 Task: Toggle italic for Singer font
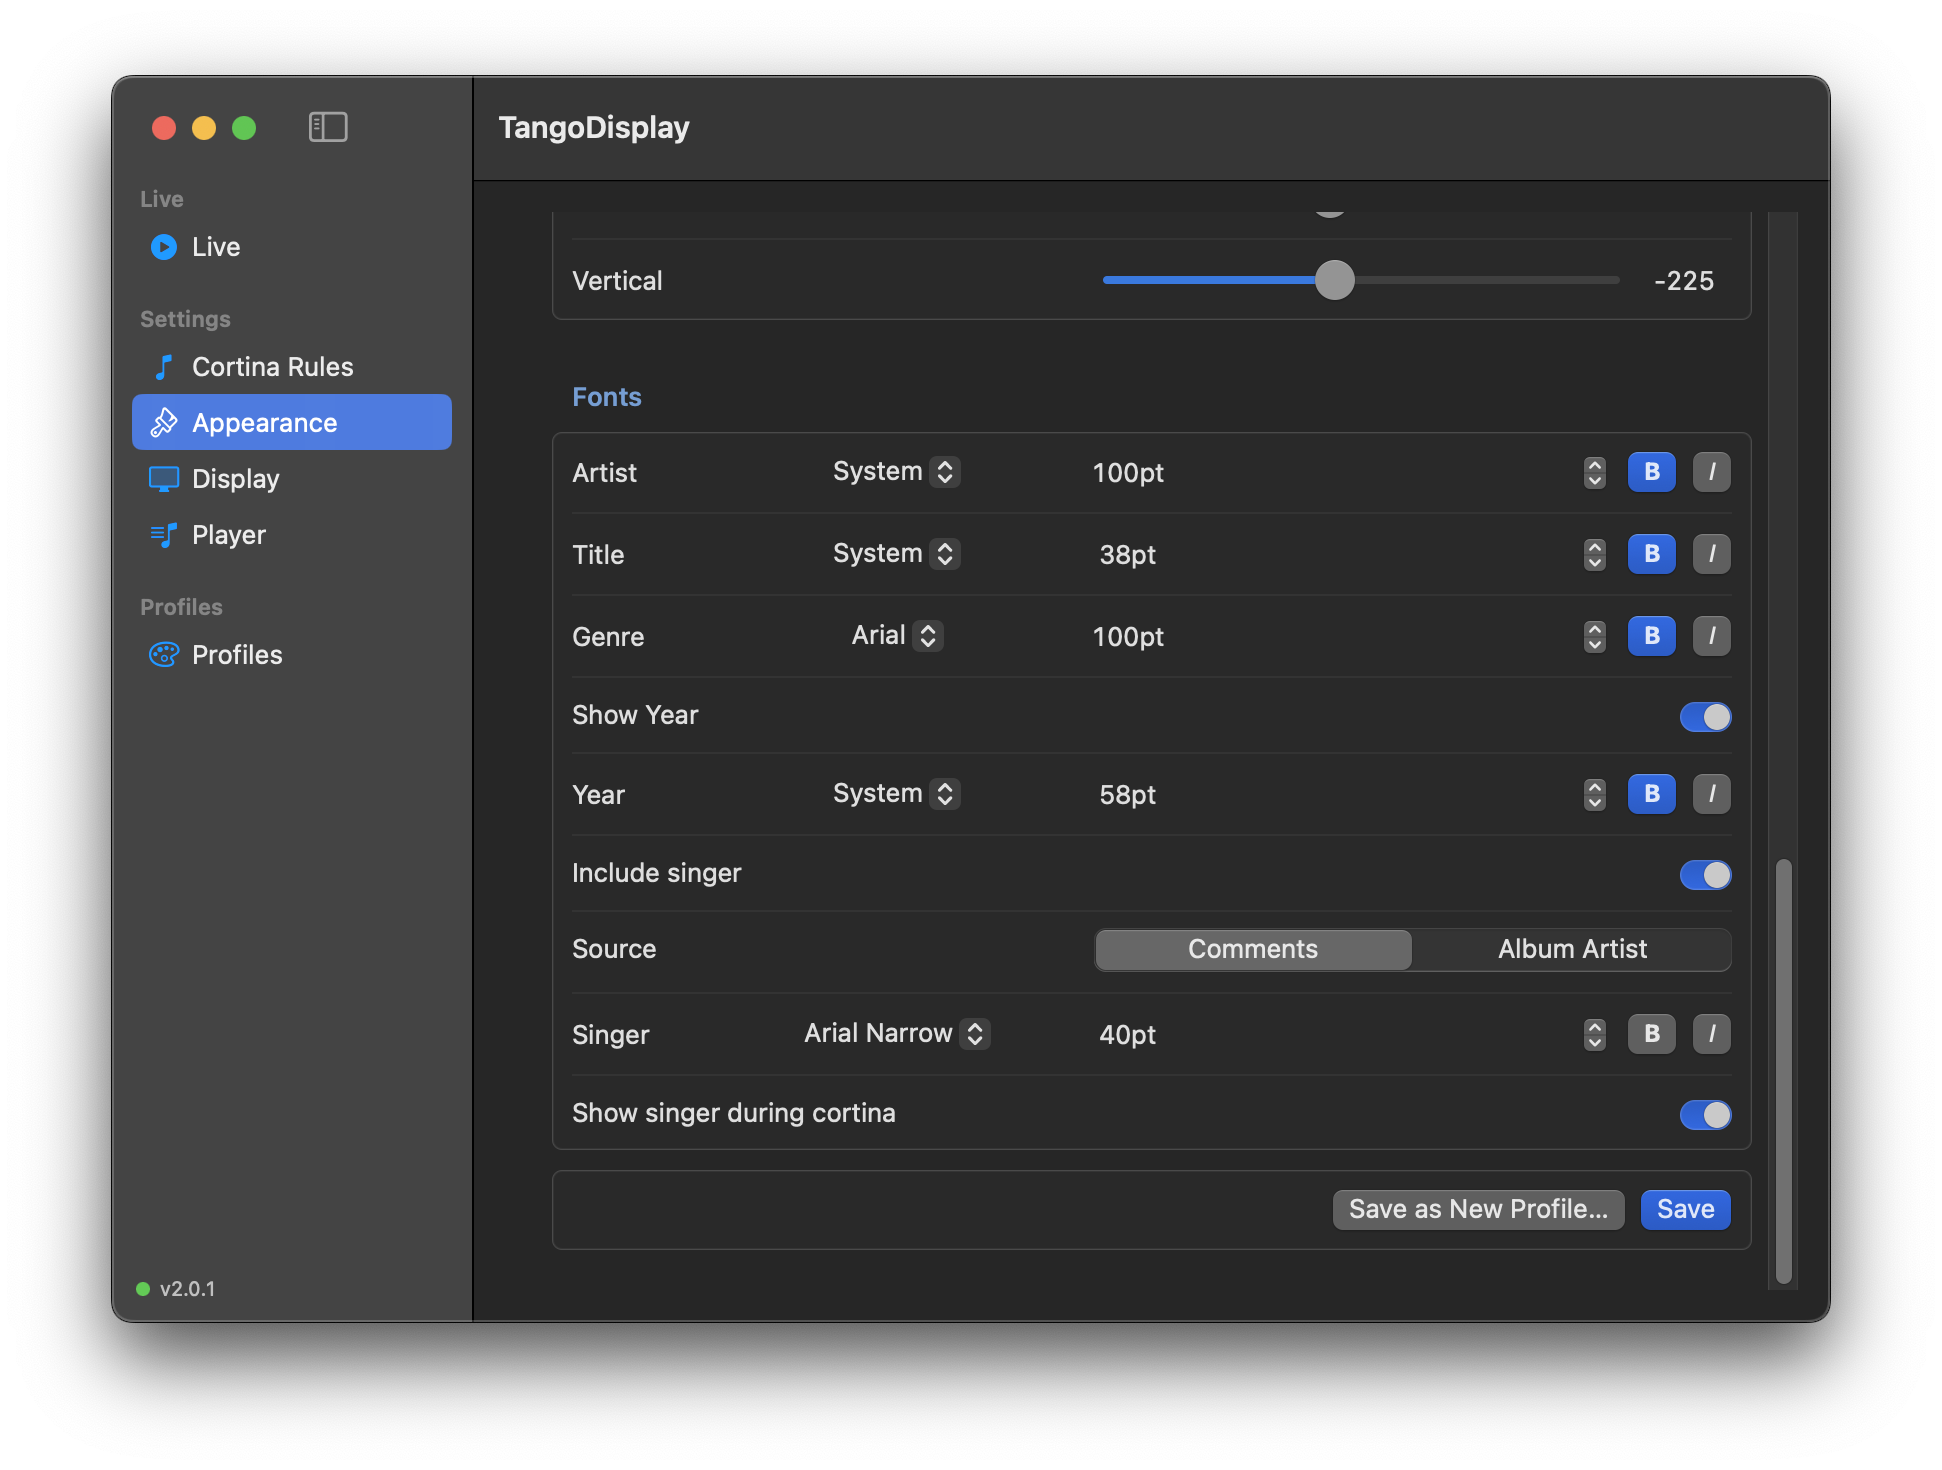point(1712,1034)
